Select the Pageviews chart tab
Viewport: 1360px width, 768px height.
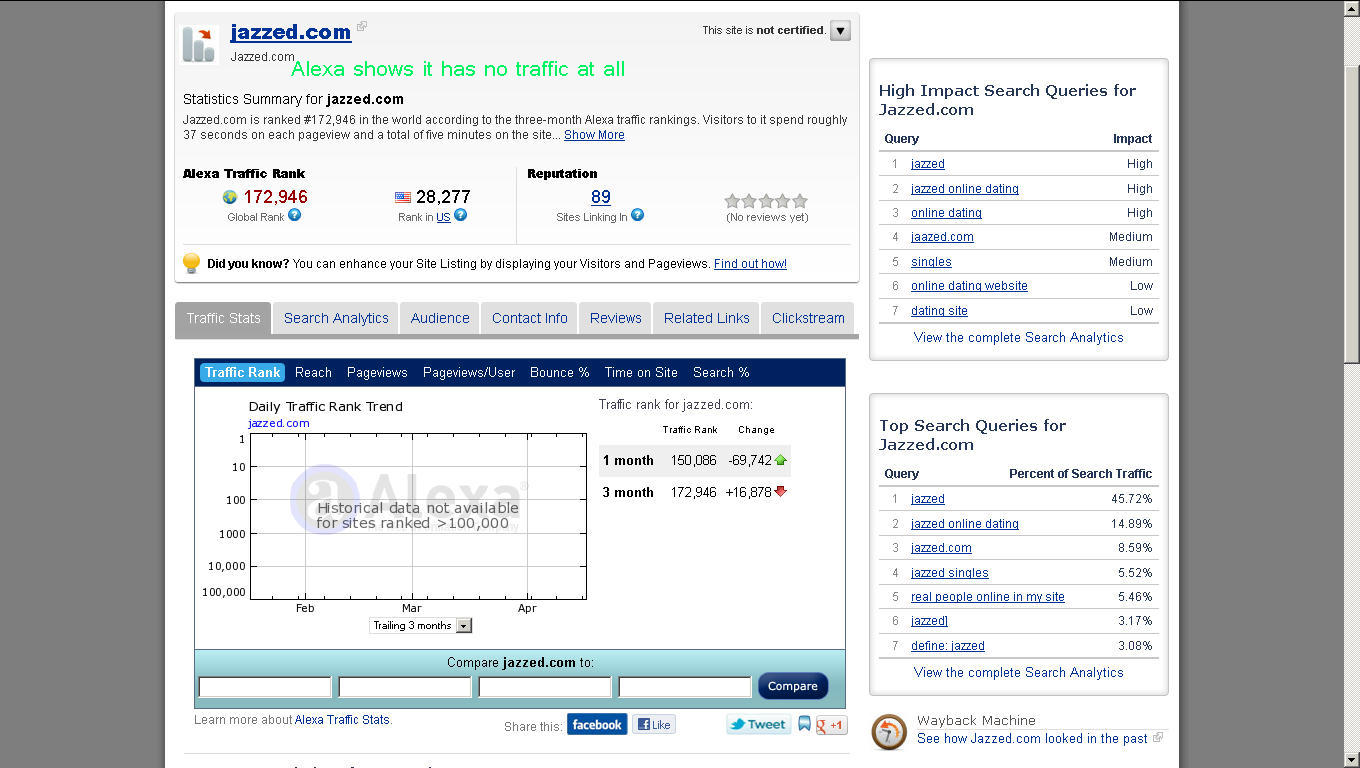(377, 372)
